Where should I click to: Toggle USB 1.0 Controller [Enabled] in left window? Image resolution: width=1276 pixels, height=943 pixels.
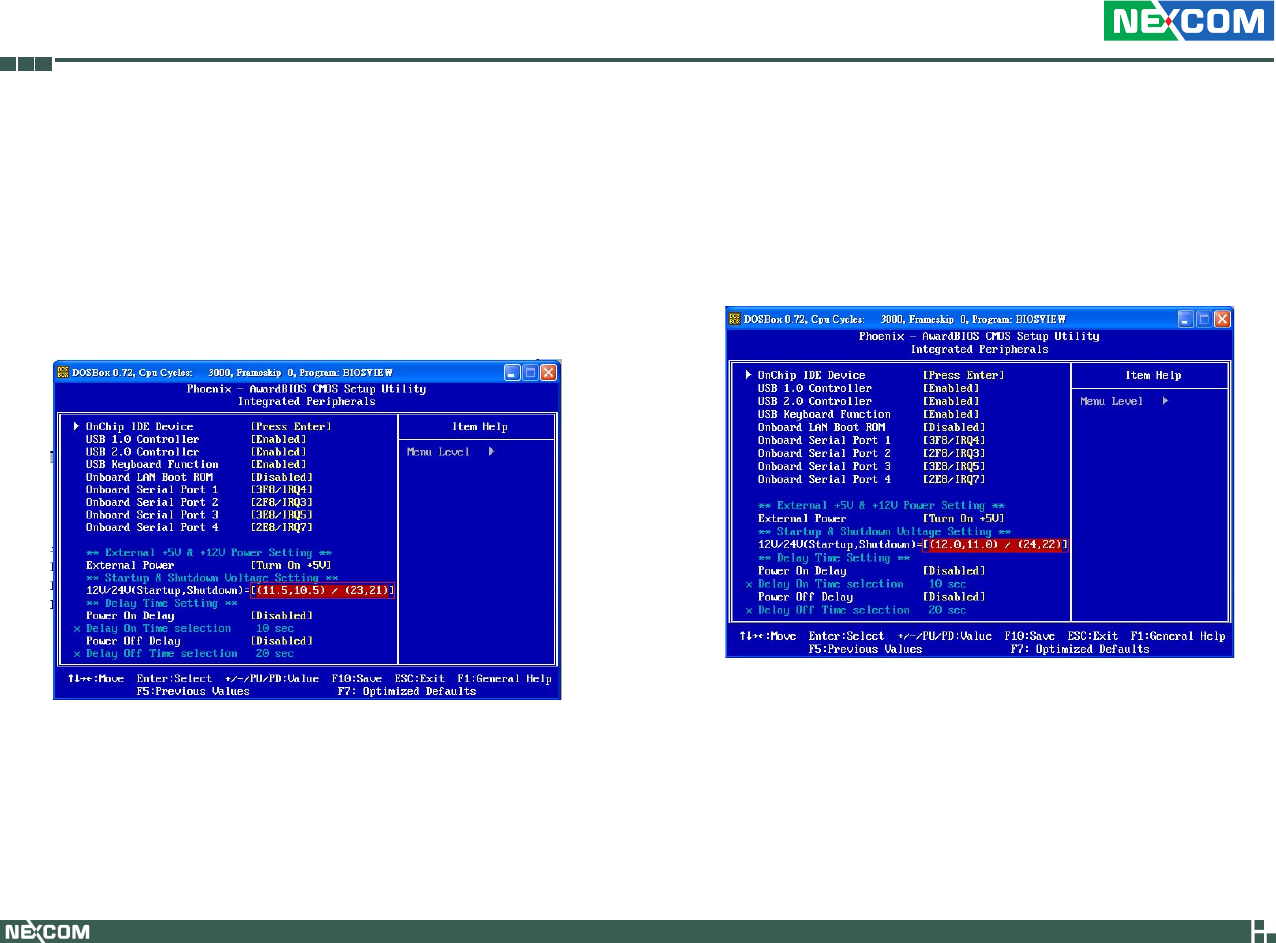coord(278,439)
